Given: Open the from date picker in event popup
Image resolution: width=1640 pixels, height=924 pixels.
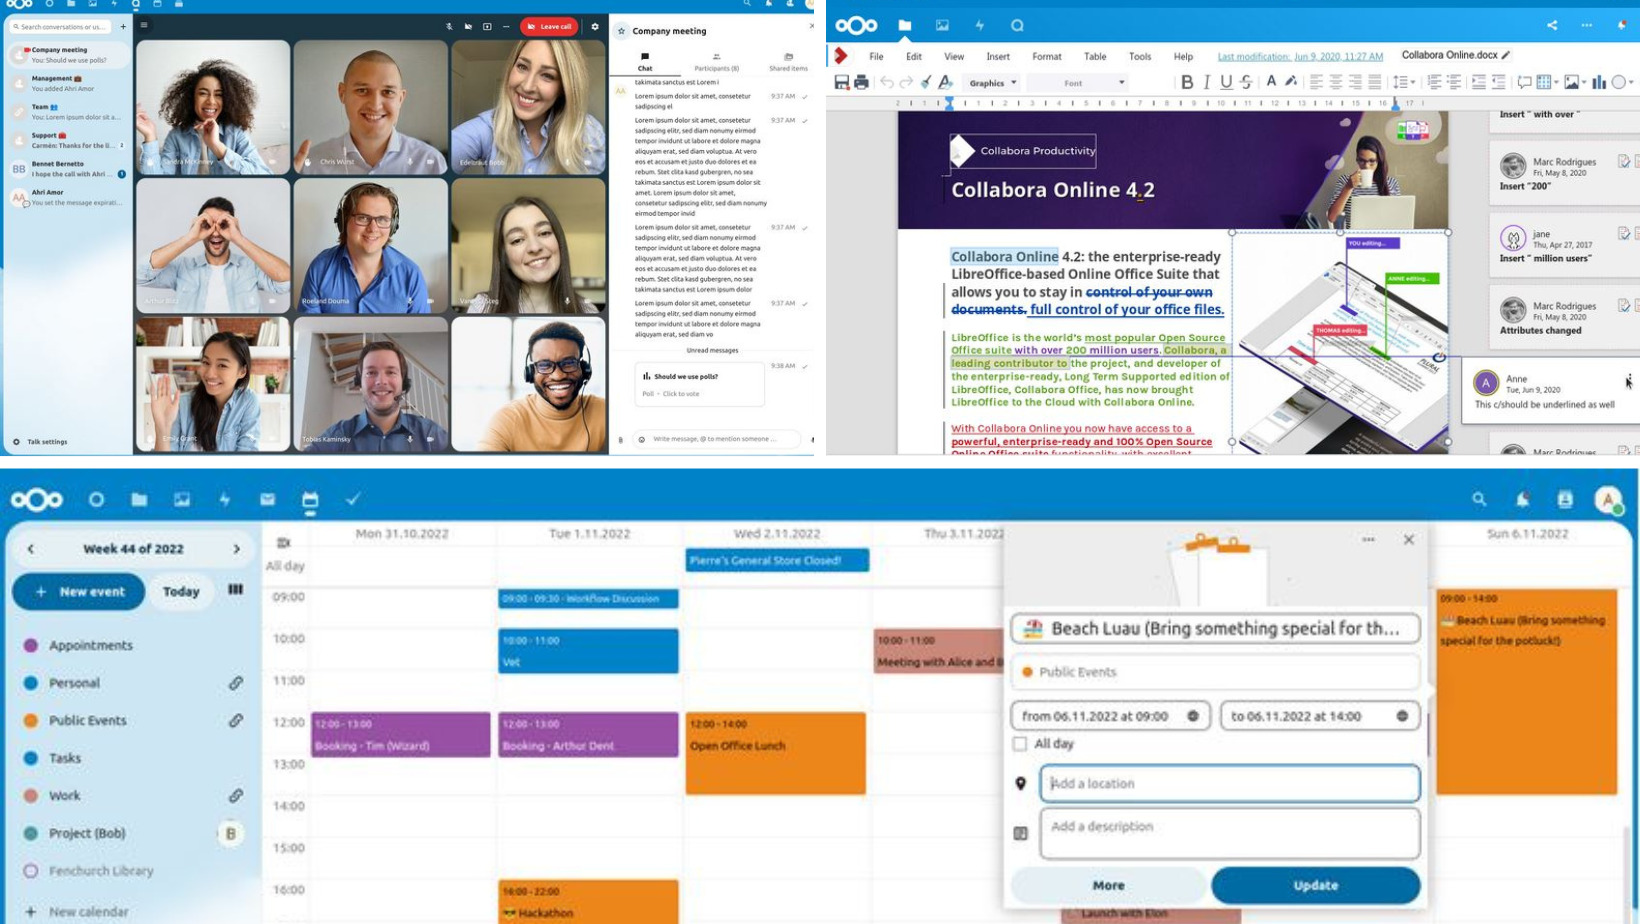Looking at the screenshot, I should (1110, 716).
